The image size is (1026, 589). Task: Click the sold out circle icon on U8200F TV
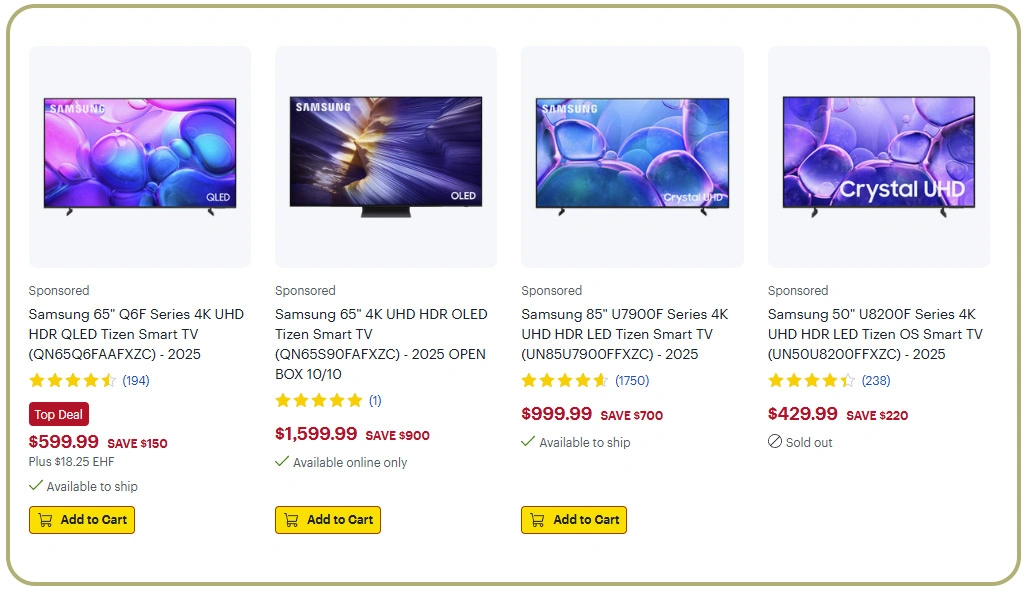(774, 442)
